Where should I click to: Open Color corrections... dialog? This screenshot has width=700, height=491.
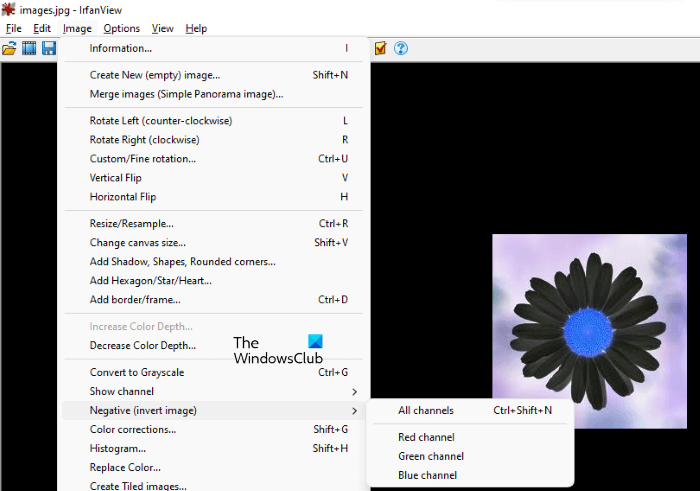(213, 429)
